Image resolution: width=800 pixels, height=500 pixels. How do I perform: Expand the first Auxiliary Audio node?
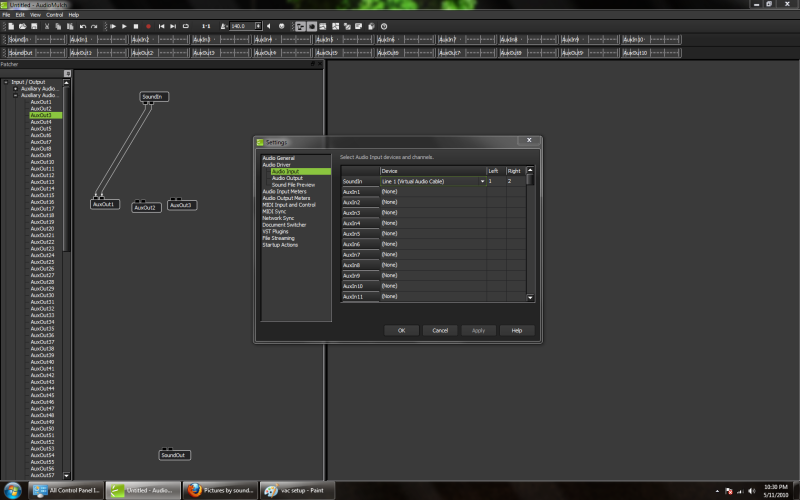coord(15,88)
